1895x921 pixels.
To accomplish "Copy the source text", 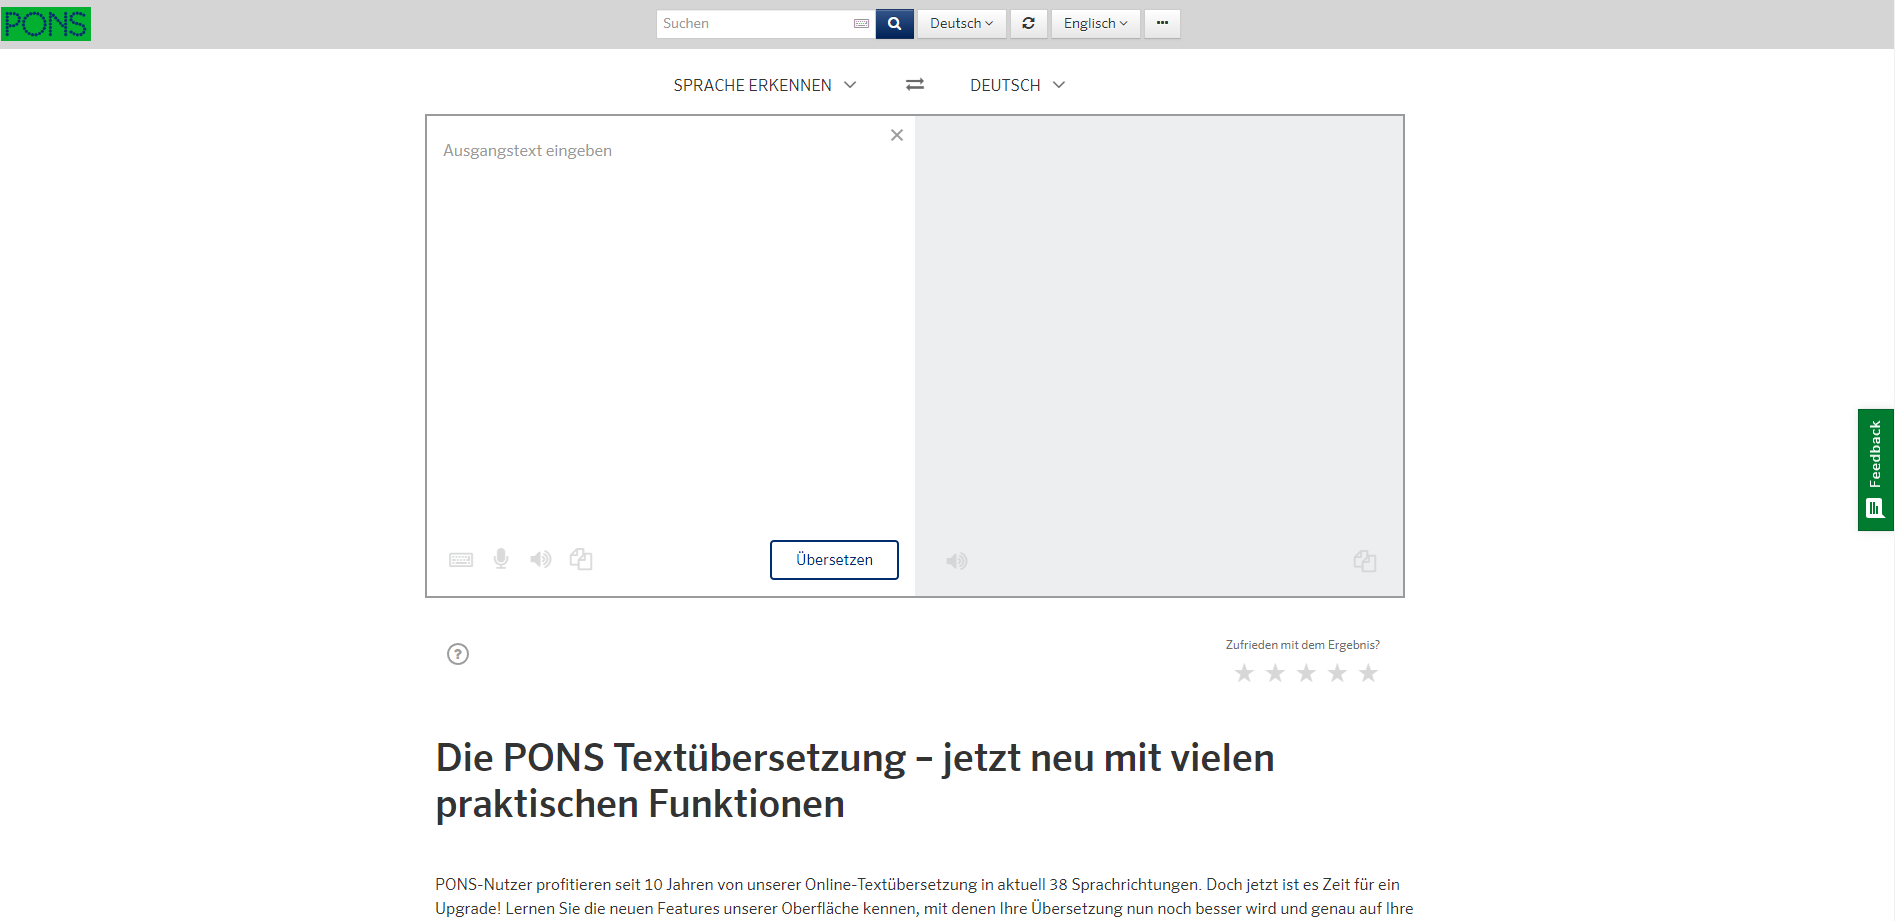I will [x=581, y=559].
